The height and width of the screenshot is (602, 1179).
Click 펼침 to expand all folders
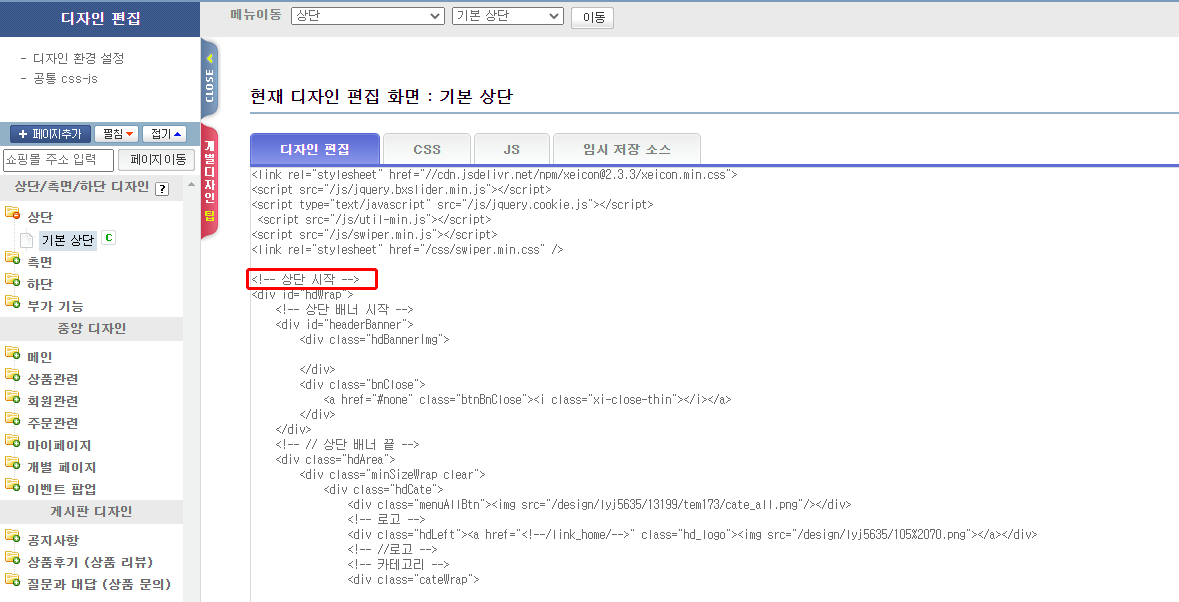click(117, 134)
